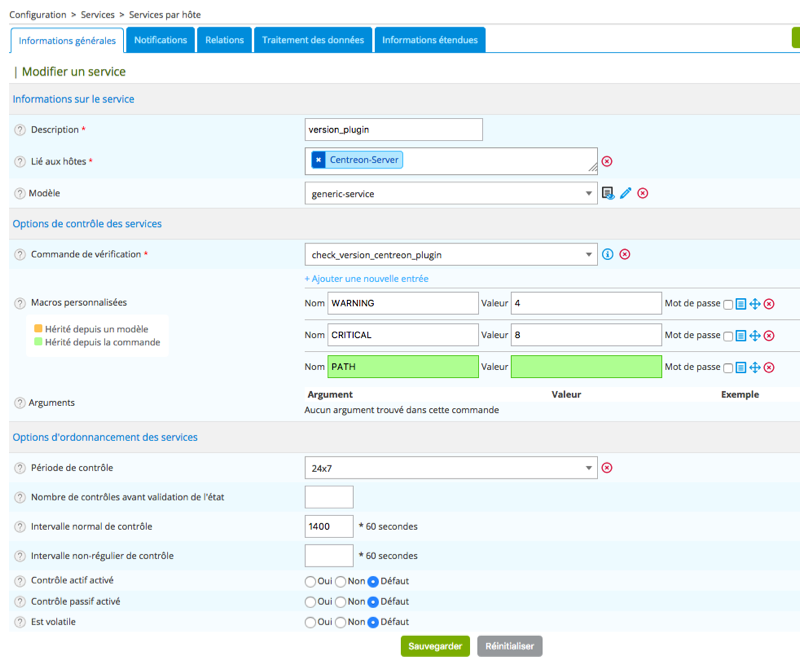The image size is (800, 660).
Task: Clear the Lié aux hôtes field with red X
Action: pyautogui.click(x=607, y=161)
